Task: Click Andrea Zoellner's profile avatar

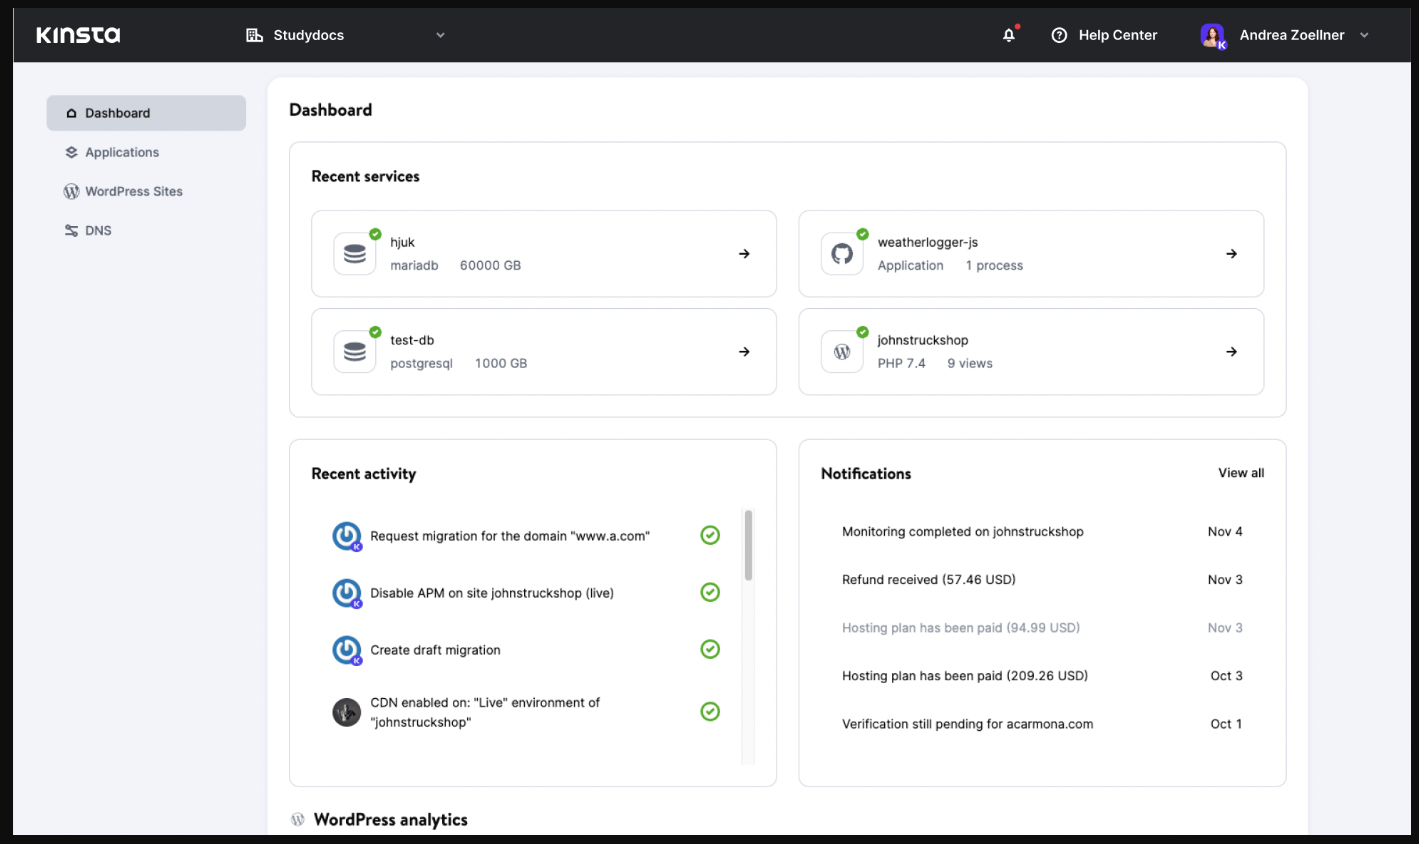Action: pos(1212,36)
